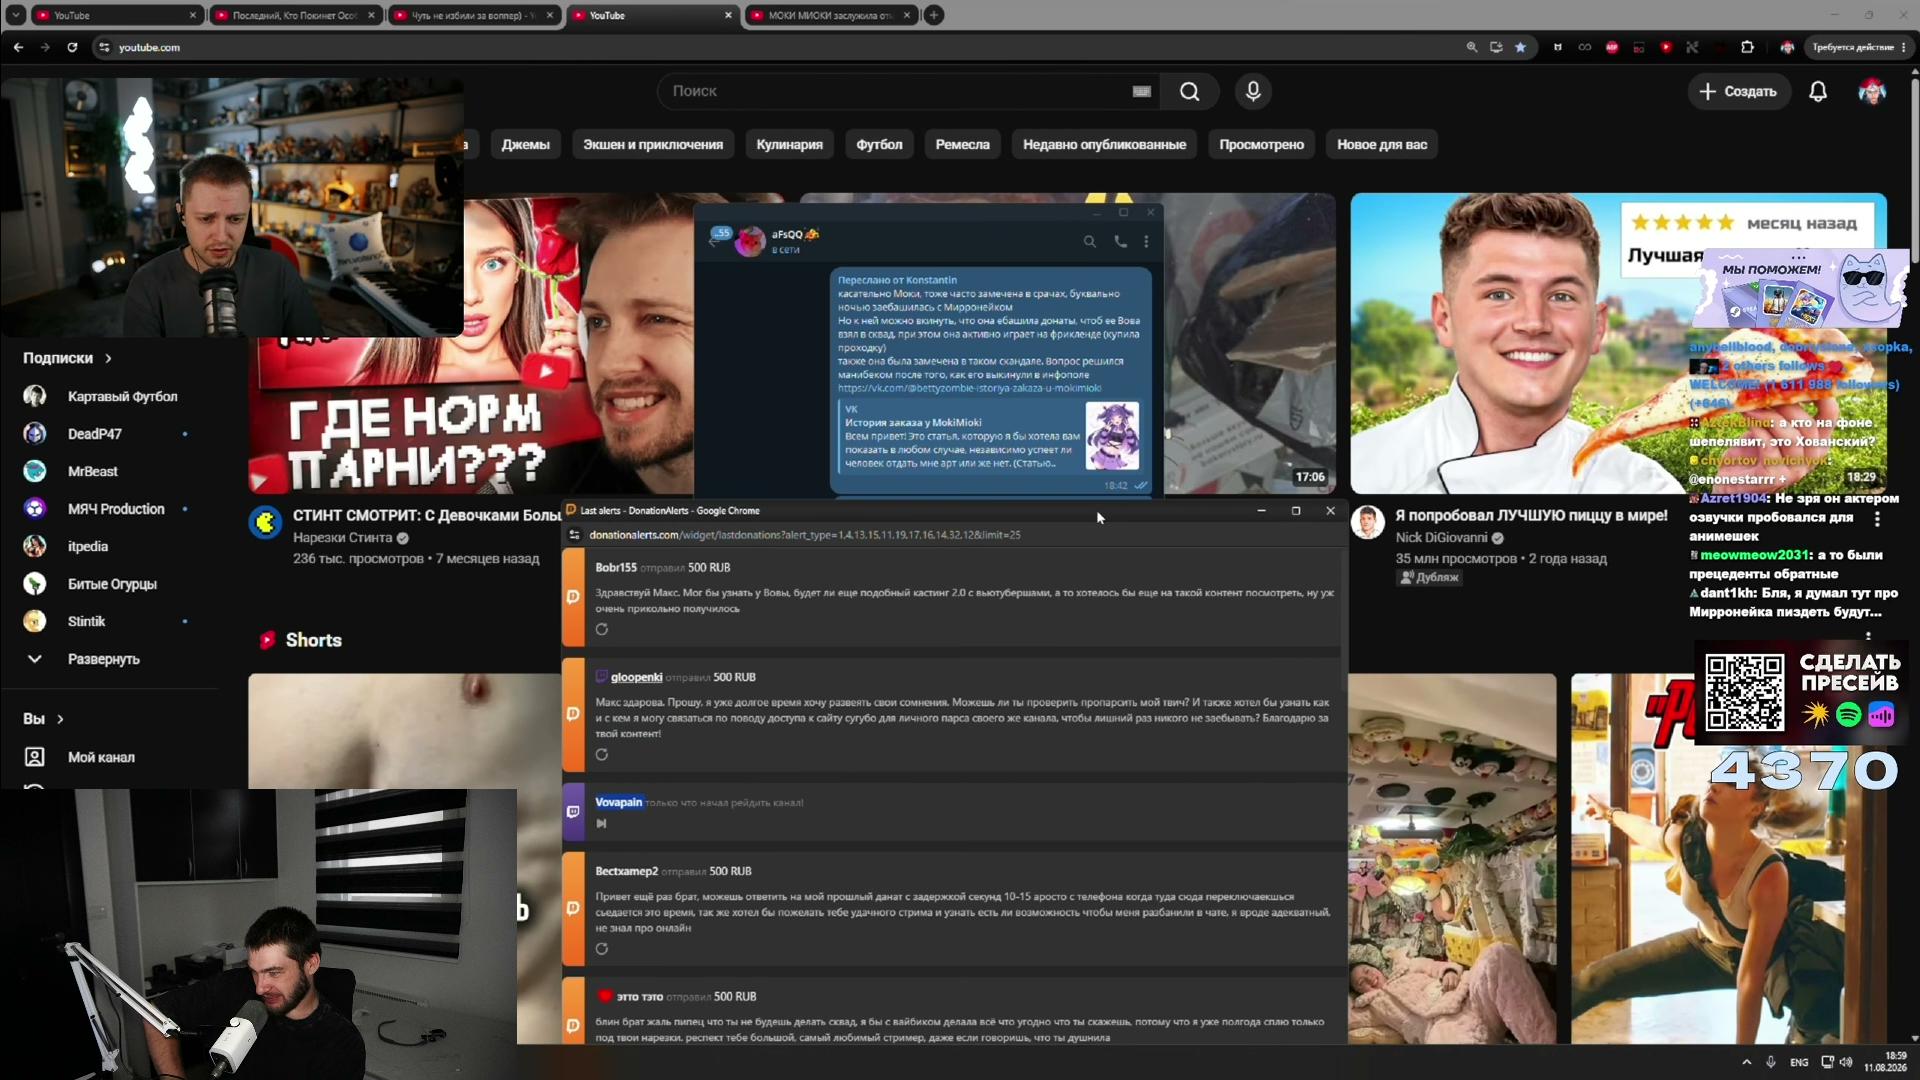Image resolution: width=1920 pixels, height=1080 pixels.
Task: Replay the Bectxamep2 donation alert
Action: pos(601,949)
